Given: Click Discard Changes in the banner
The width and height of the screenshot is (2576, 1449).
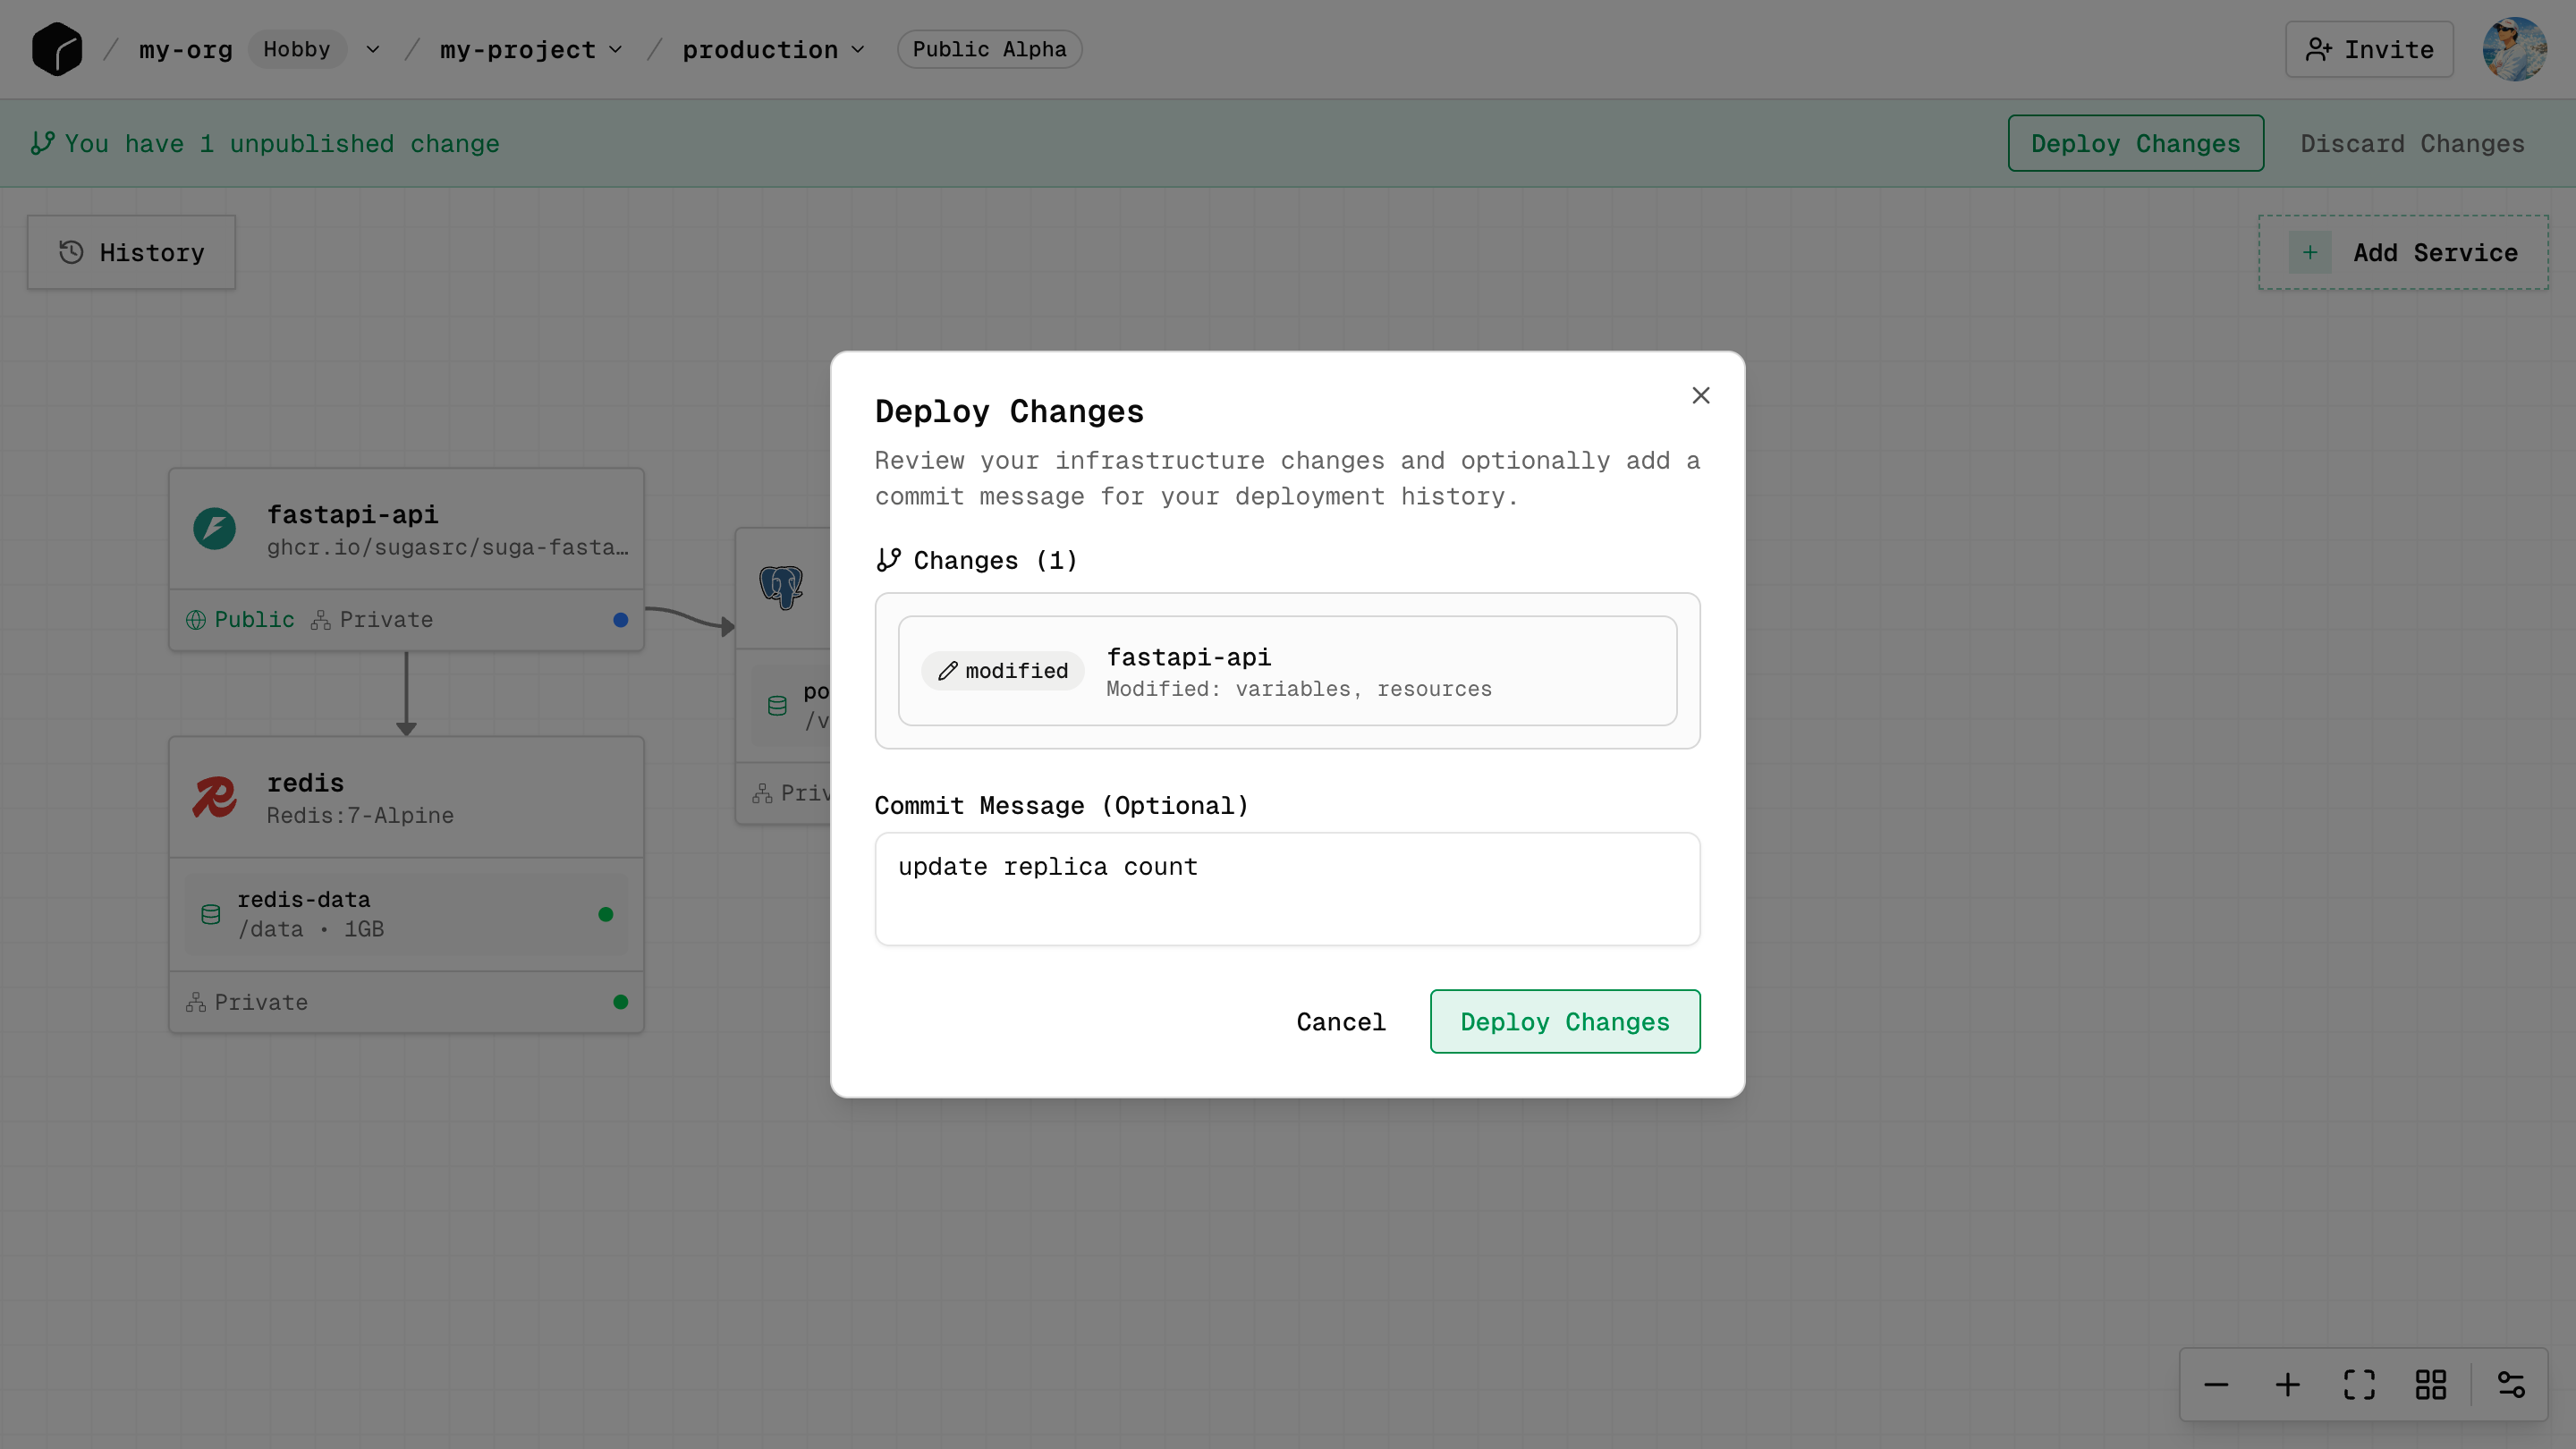Looking at the screenshot, I should coord(2412,143).
